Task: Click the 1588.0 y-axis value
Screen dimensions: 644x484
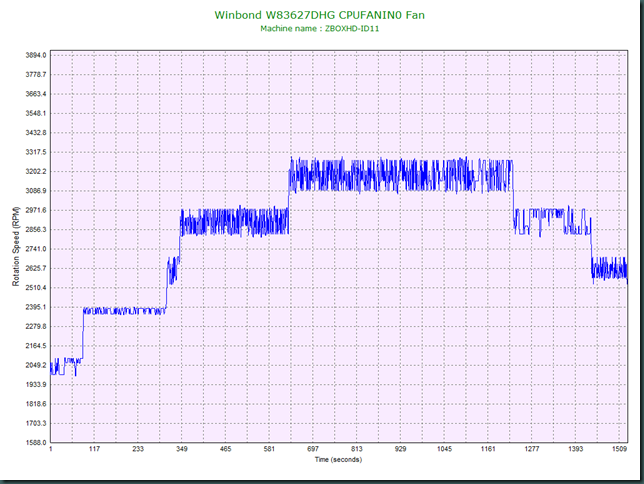Action: 36,443
